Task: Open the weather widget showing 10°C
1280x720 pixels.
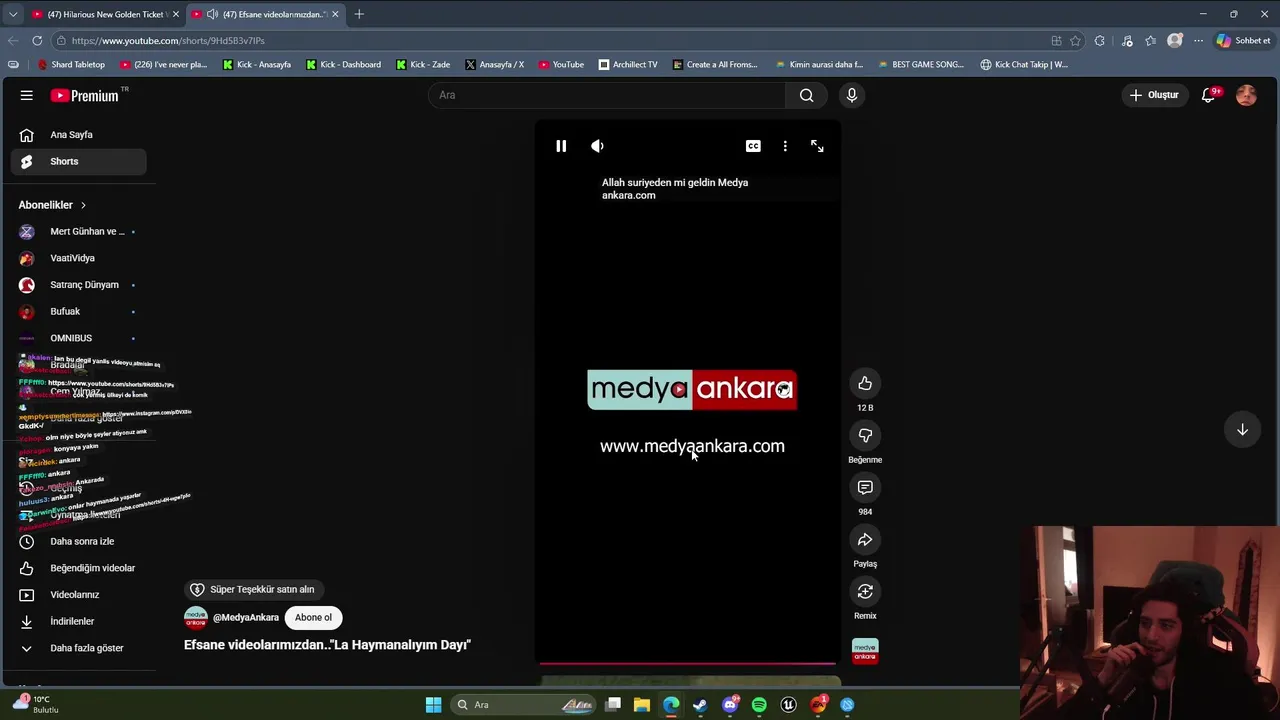Action: tap(34, 704)
